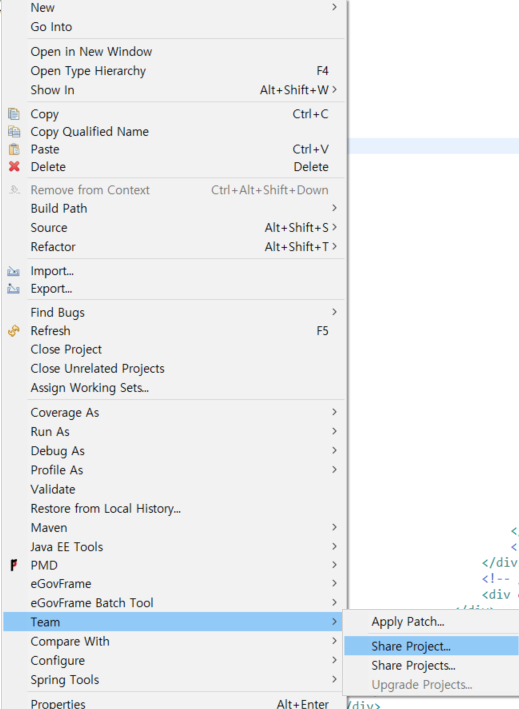Expand the Spring Tools submenu arrow
This screenshot has height=709, width=519.
(x=334, y=679)
